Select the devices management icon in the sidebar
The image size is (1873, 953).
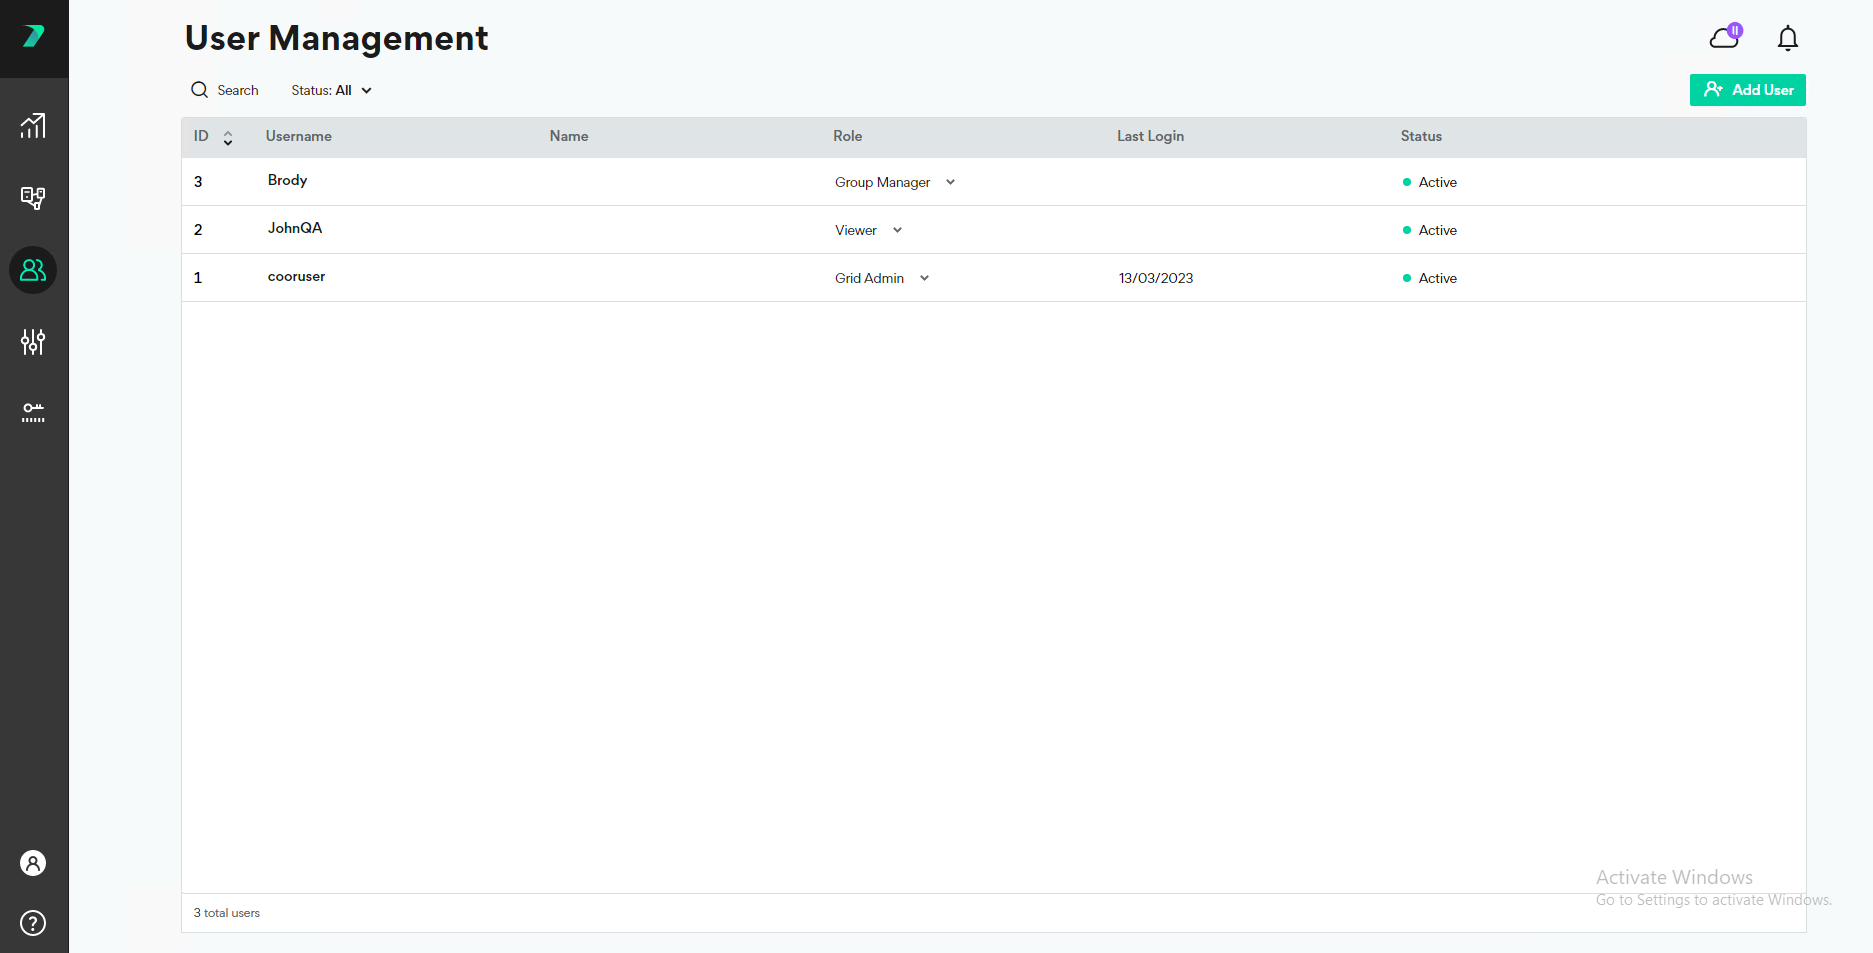coord(33,198)
